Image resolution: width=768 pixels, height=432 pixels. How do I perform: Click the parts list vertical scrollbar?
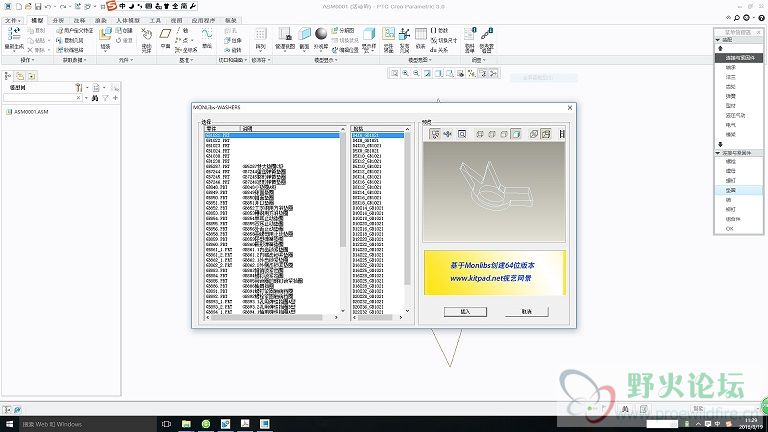coord(343,189)
